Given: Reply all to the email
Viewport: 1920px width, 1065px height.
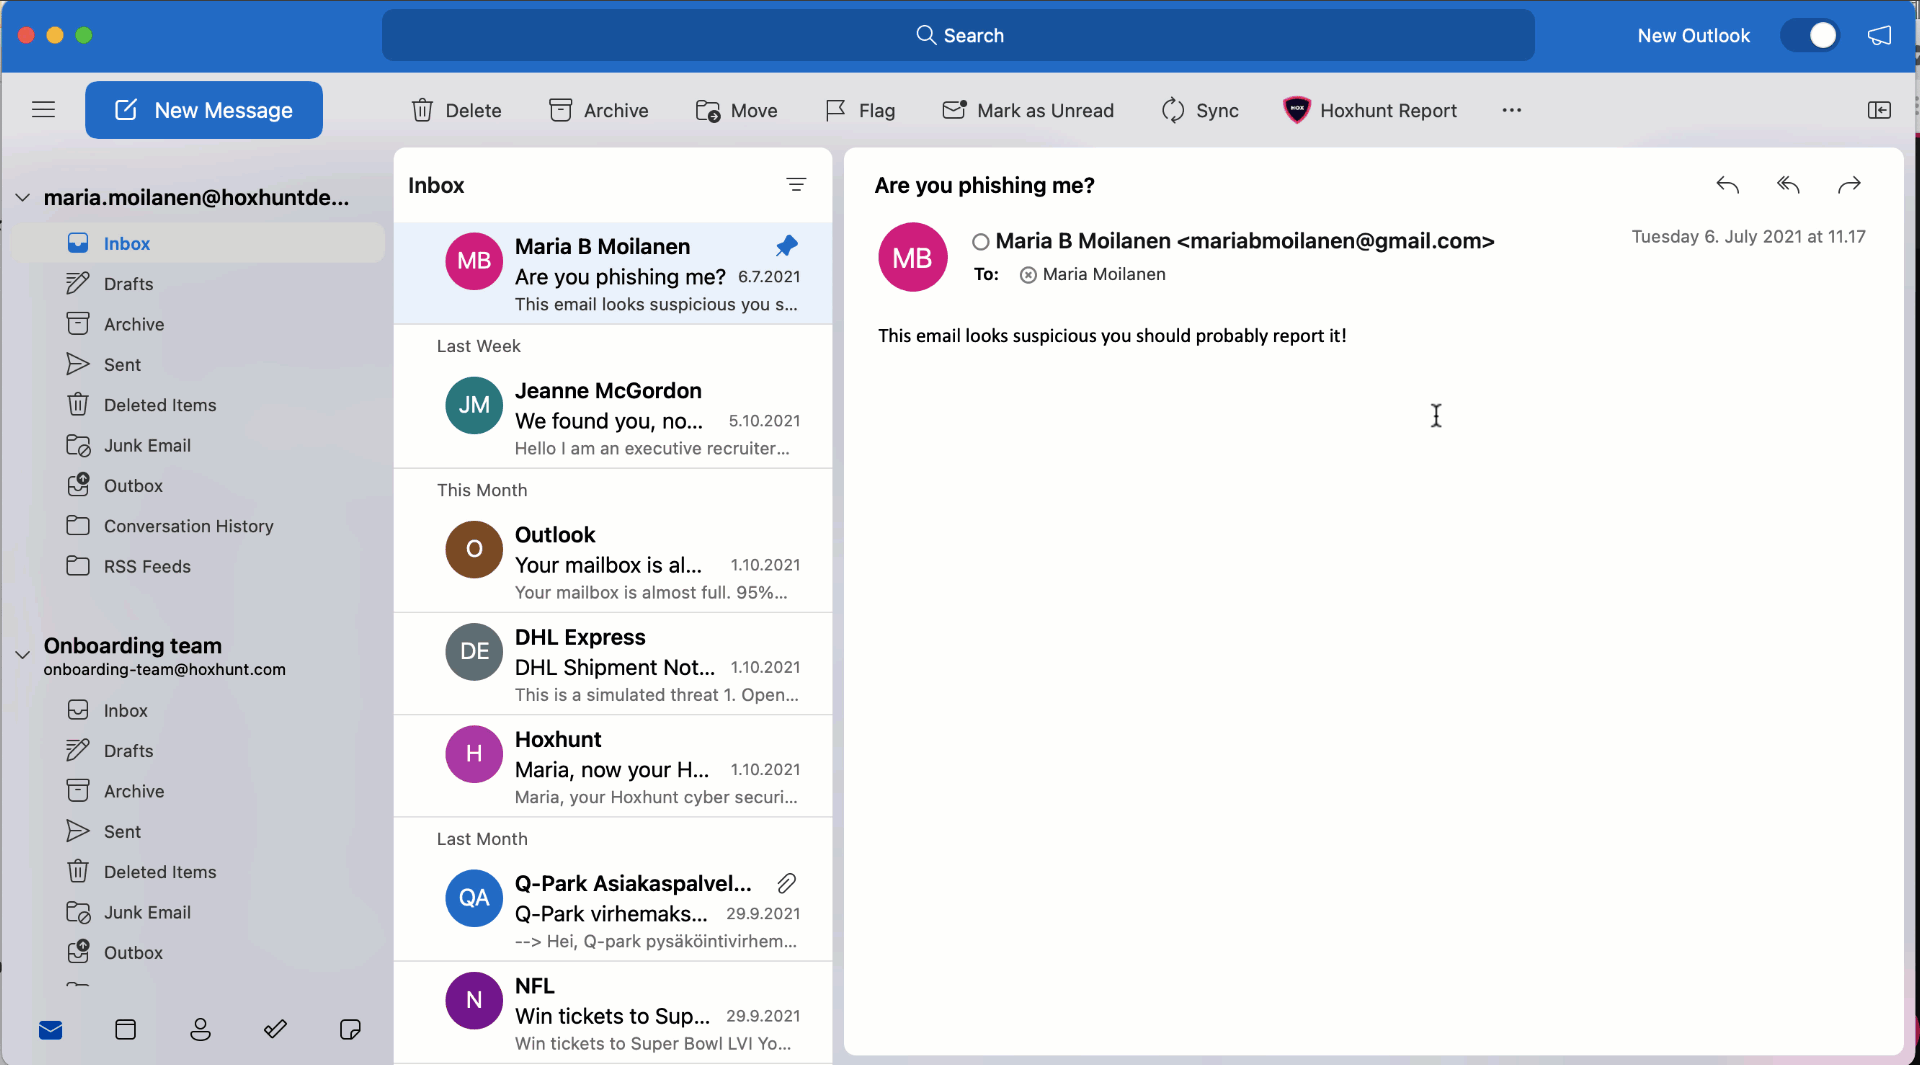Looking at the screenshot, I should pos(1788,185).
